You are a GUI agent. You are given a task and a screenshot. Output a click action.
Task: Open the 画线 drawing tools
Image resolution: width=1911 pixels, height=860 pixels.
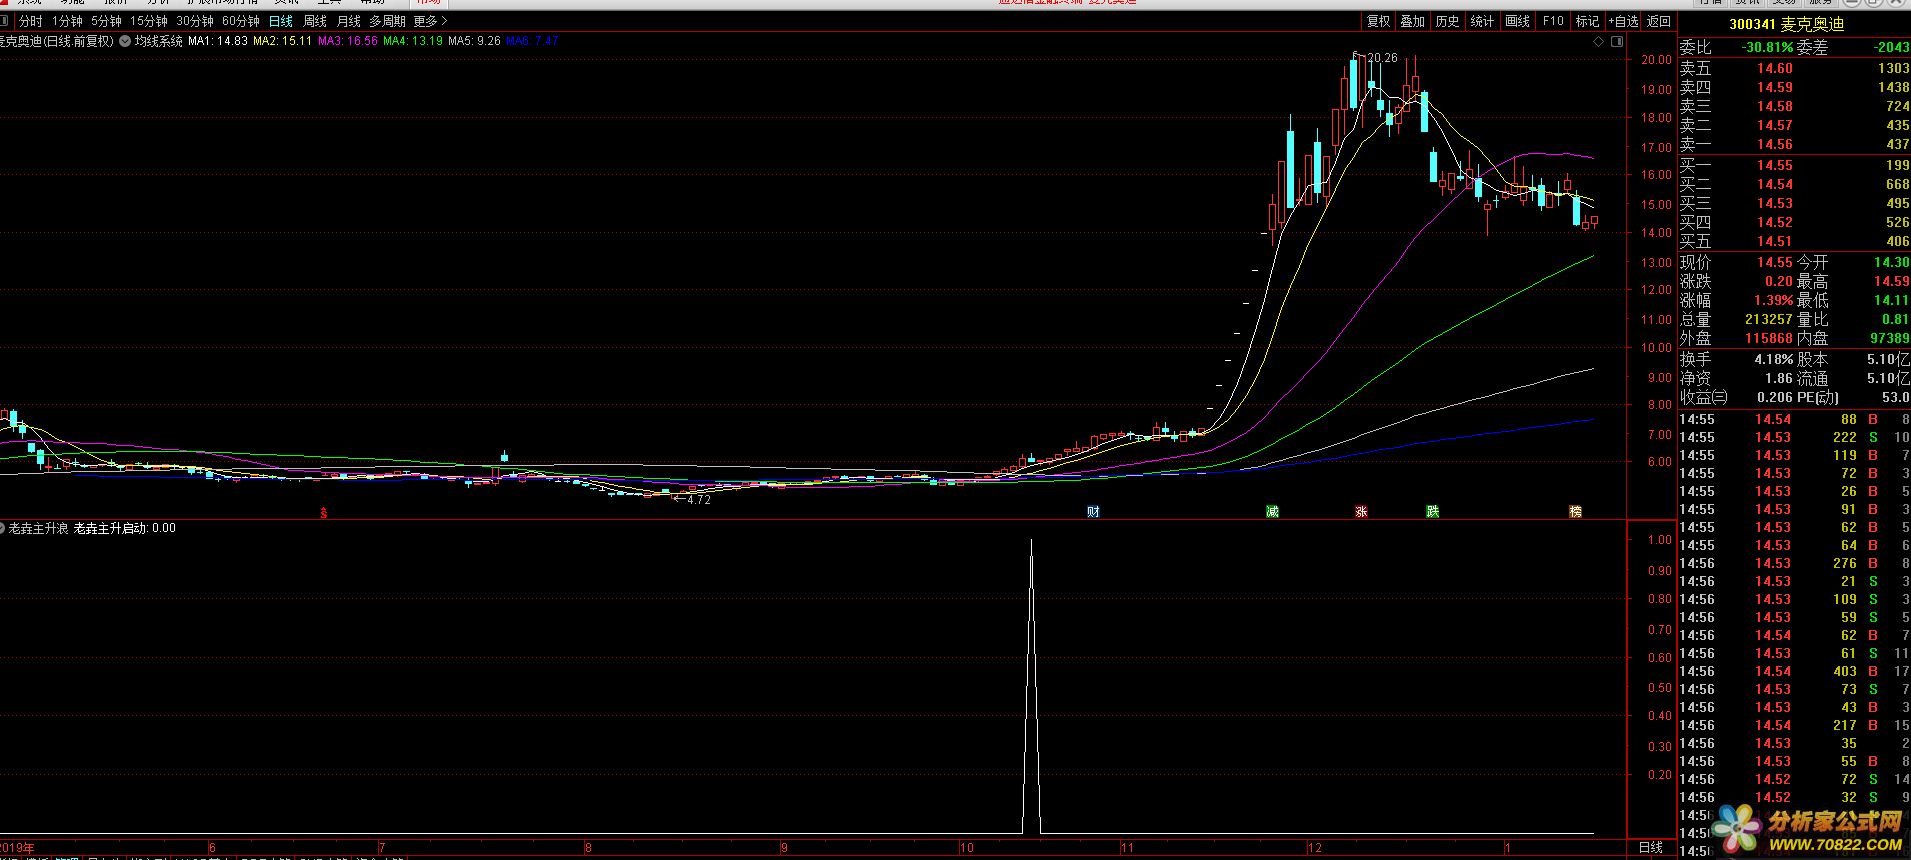(x=1517, y=21)
